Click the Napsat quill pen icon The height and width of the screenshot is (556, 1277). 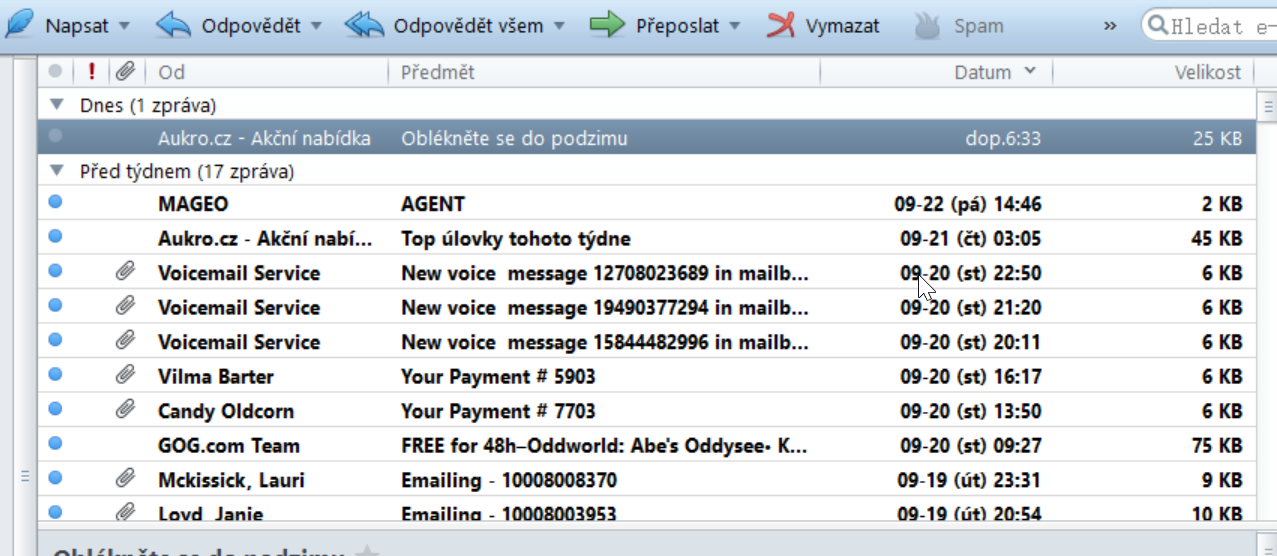pos(19,24)
